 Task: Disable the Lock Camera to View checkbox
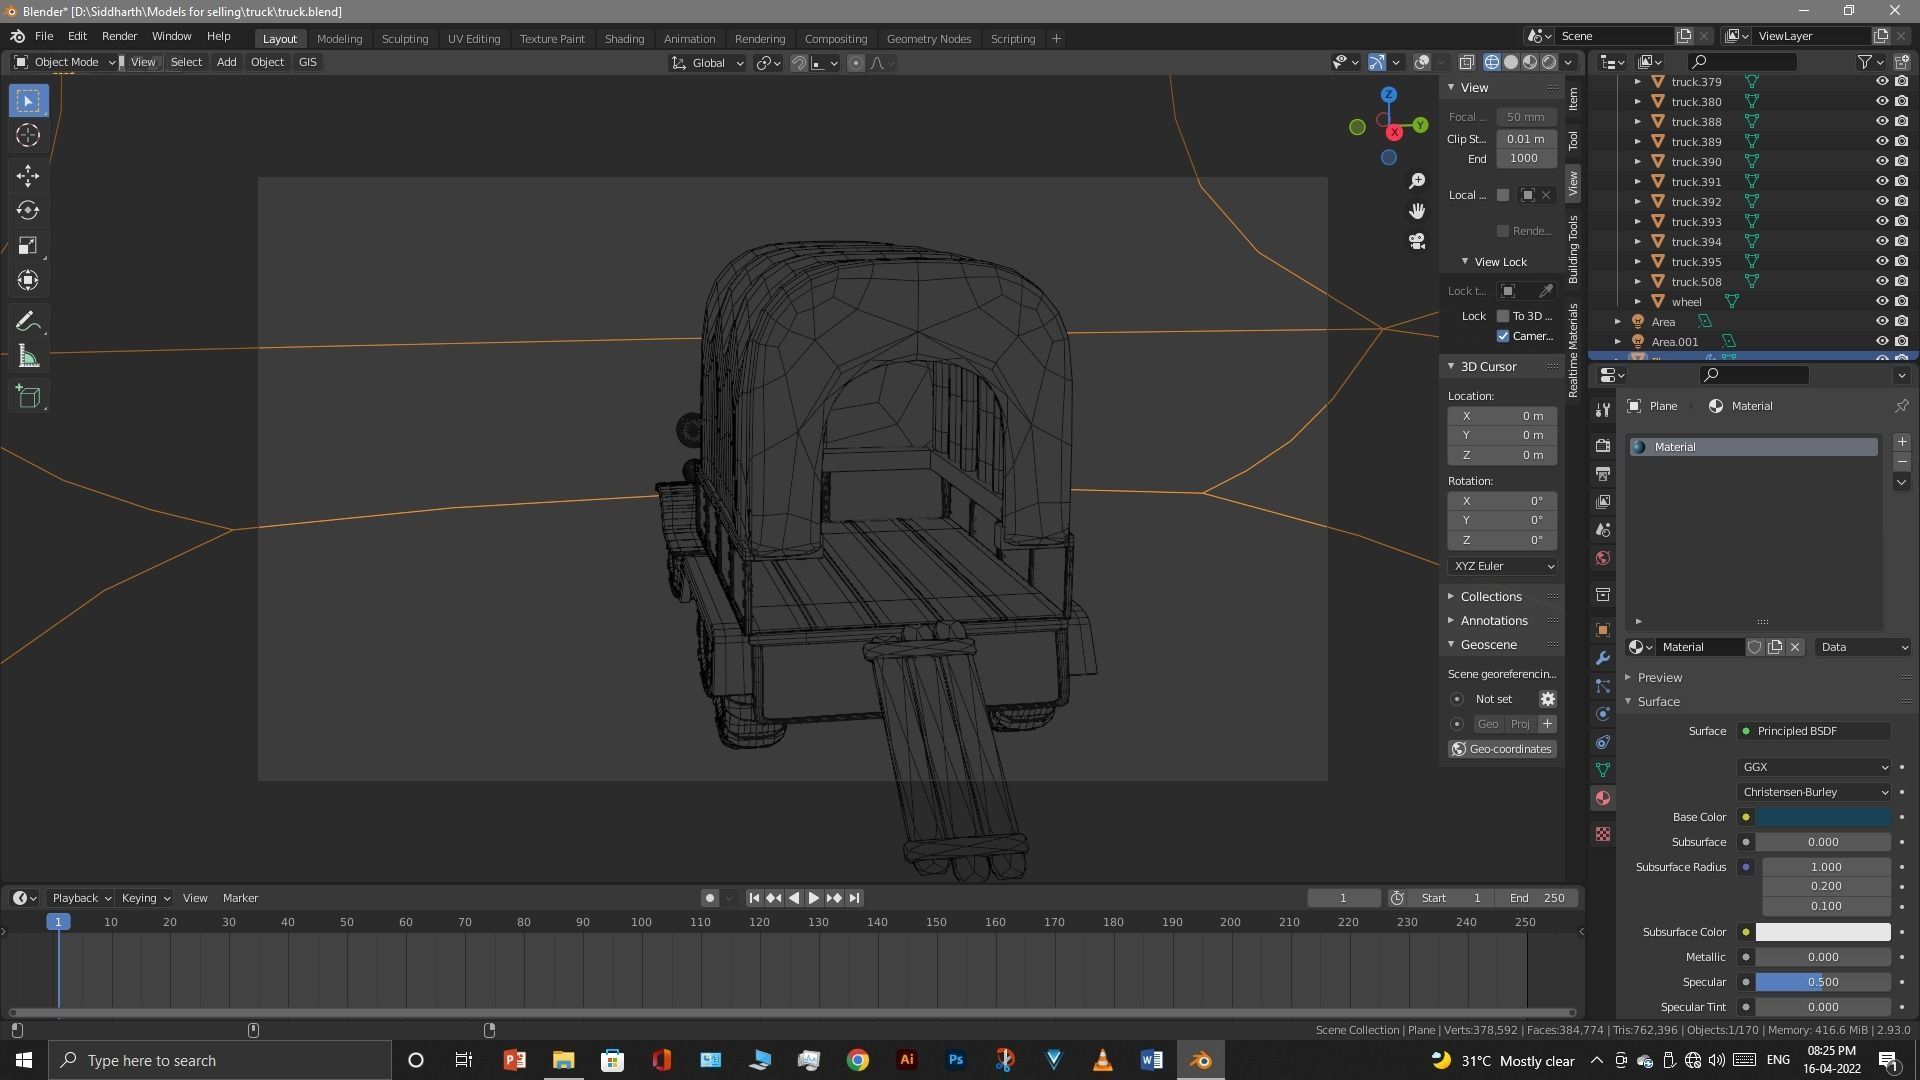[1503, 336]
